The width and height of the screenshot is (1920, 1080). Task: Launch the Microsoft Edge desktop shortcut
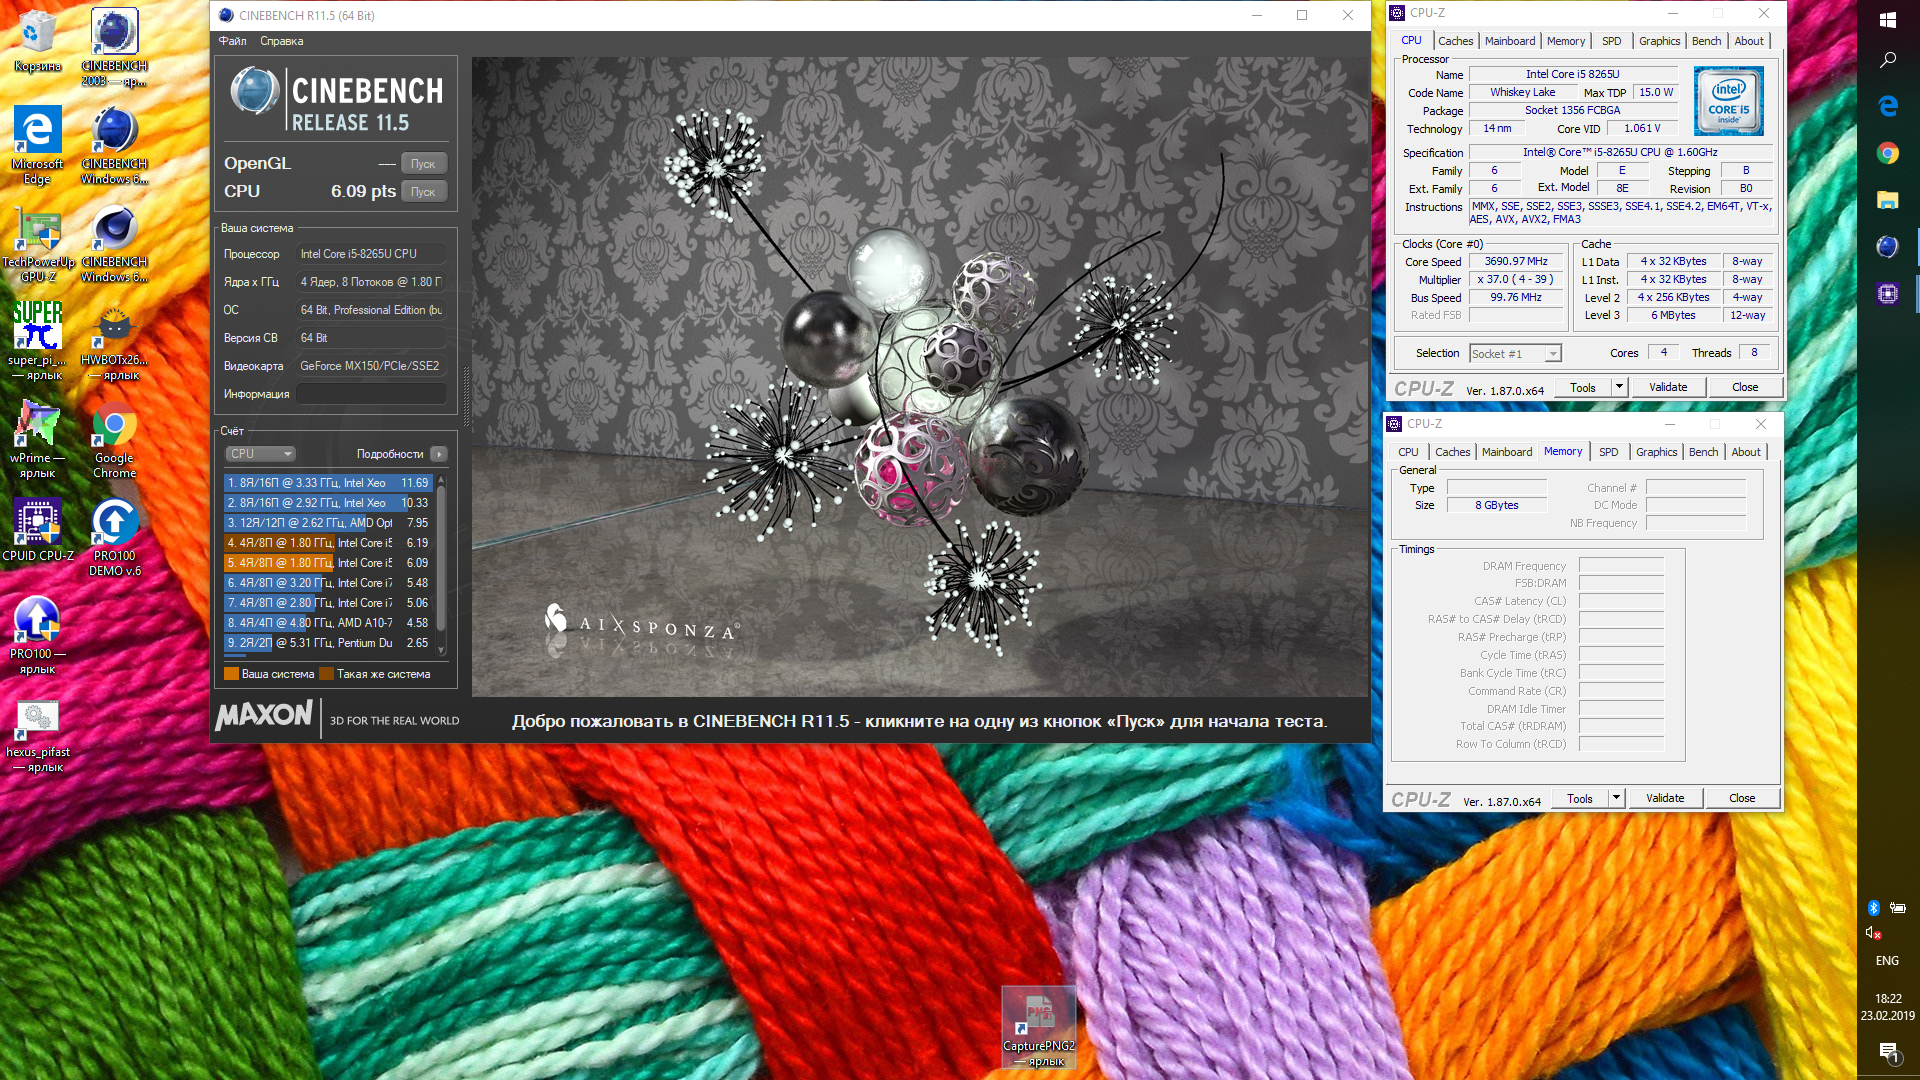(x=37, y=145)
